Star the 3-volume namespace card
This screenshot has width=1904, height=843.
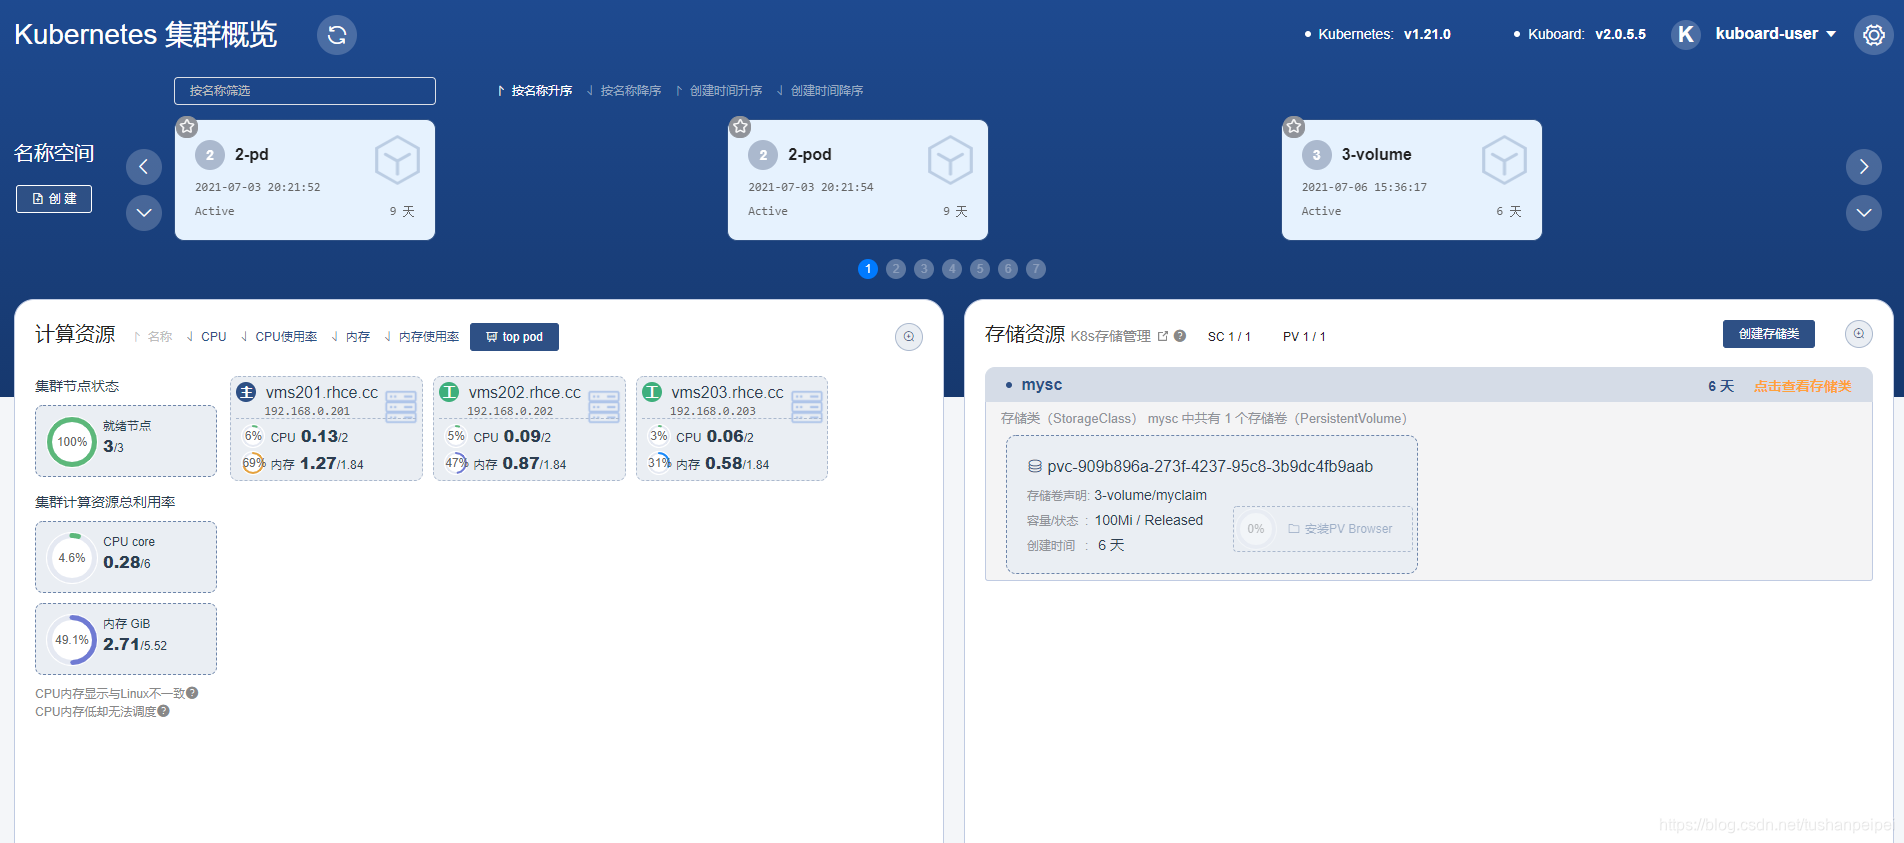(x=1294, y=127)
